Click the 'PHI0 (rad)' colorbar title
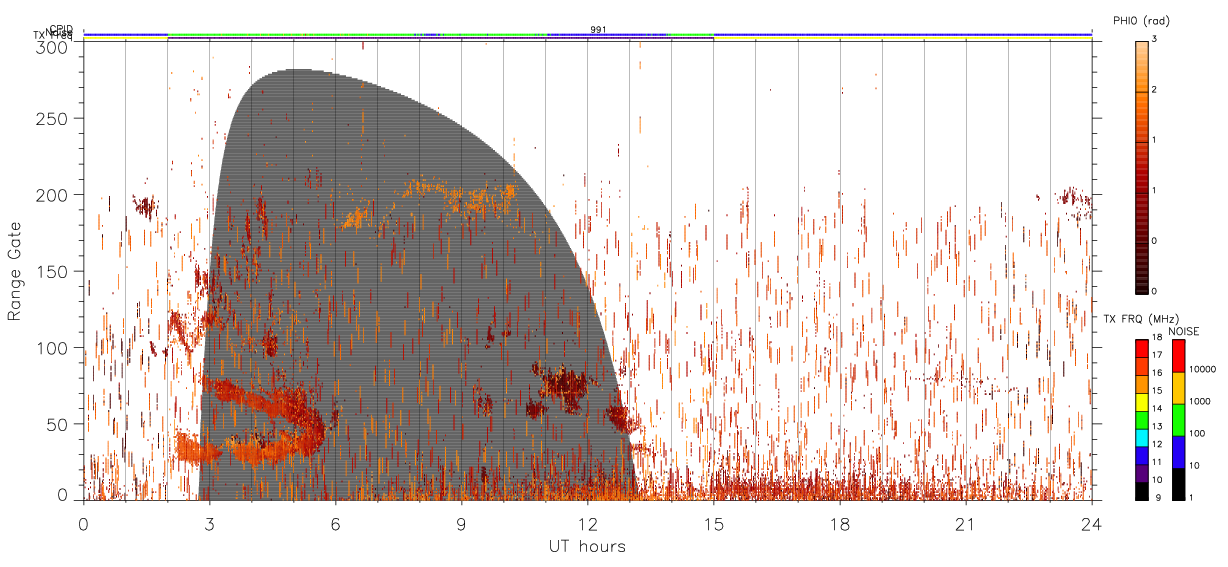Viewport: 1228px width, 567px height. pos(1140,21)
